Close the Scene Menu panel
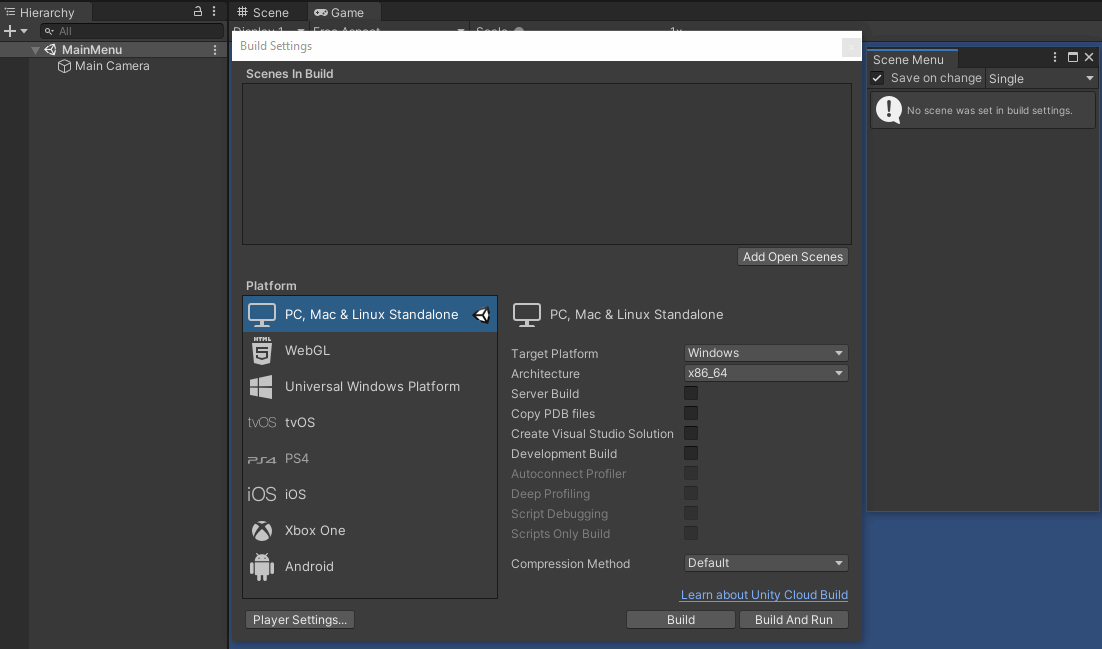This screenshot has width=1102, height=649. 1089,58
